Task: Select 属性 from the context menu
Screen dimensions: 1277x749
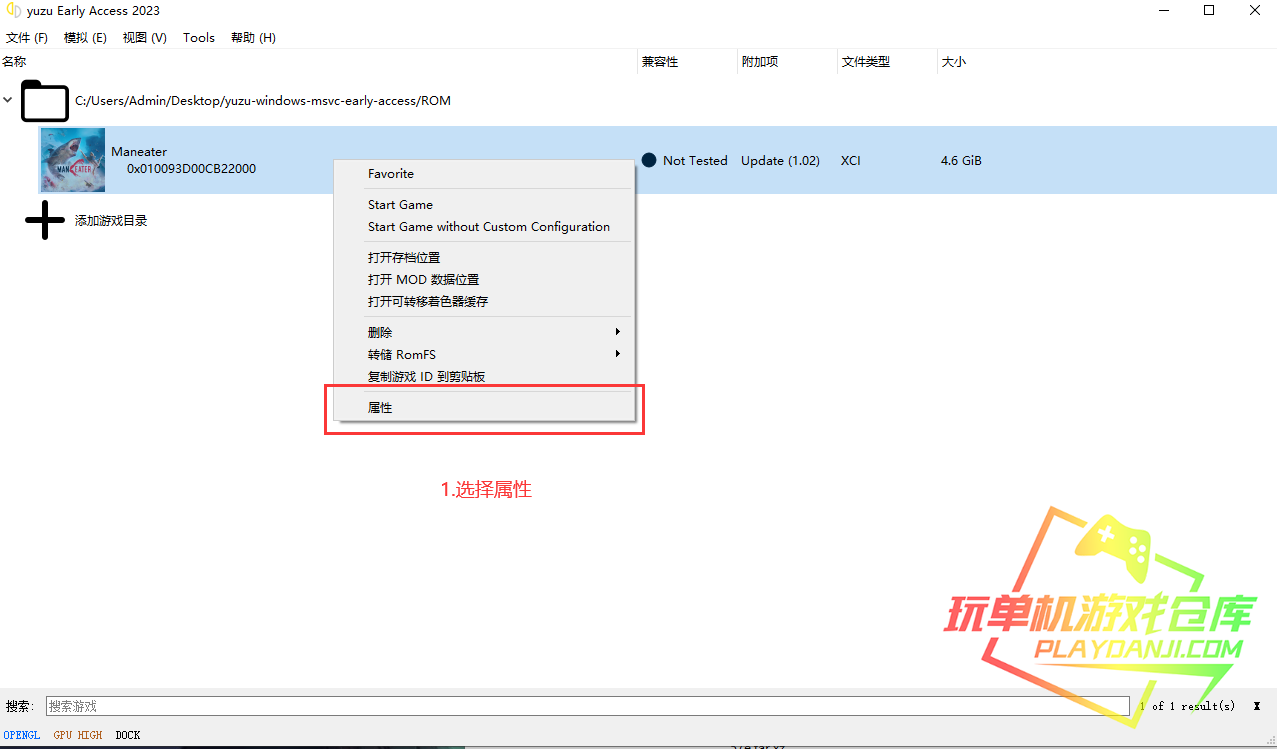Action: 380,408
